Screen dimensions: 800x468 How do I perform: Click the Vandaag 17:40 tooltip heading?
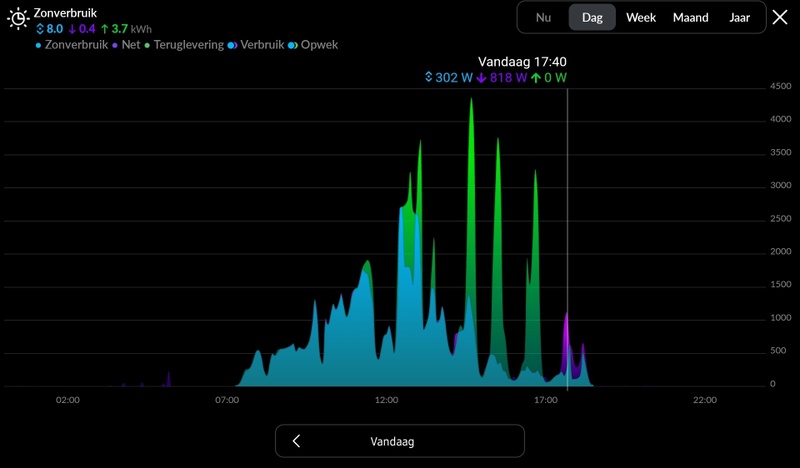click(522, 62)
